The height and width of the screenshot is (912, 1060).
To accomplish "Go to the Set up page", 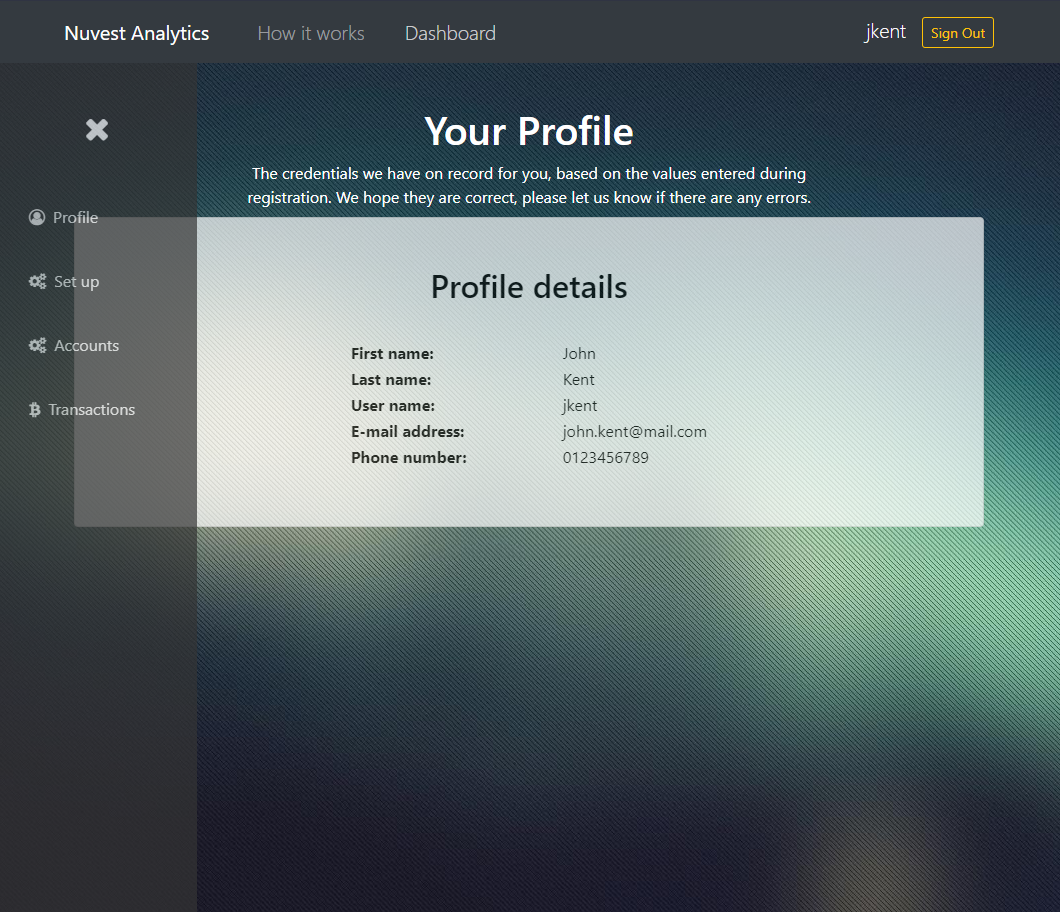I will tap(77, 281).
